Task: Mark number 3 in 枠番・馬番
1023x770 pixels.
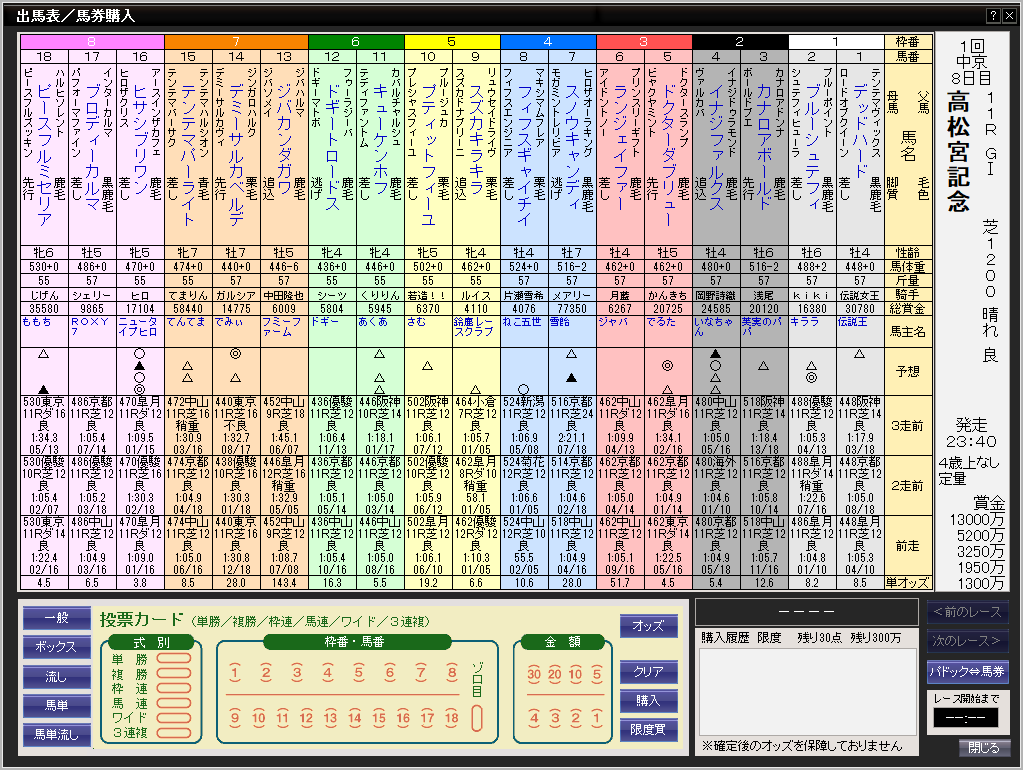Action: [x=297, y=673]
